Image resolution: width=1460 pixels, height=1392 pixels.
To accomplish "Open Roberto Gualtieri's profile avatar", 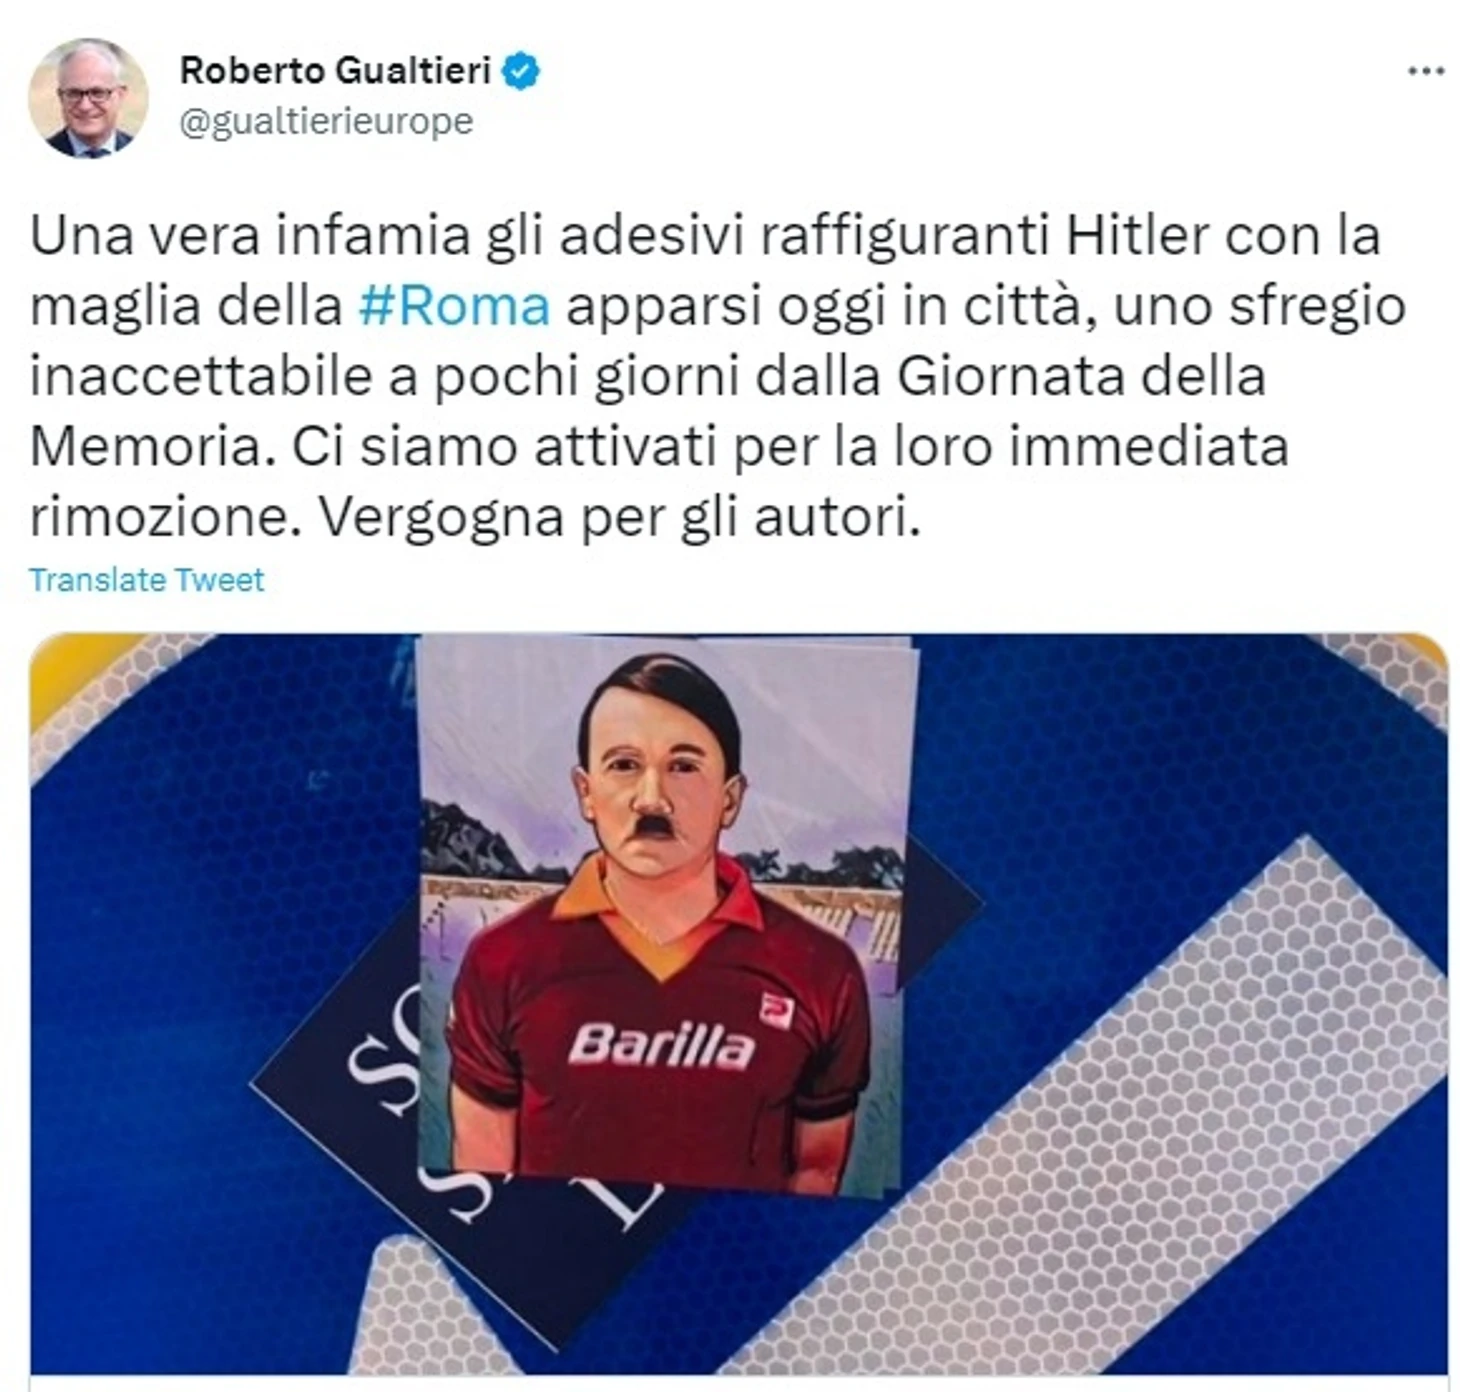I will [x=88, y=98].
